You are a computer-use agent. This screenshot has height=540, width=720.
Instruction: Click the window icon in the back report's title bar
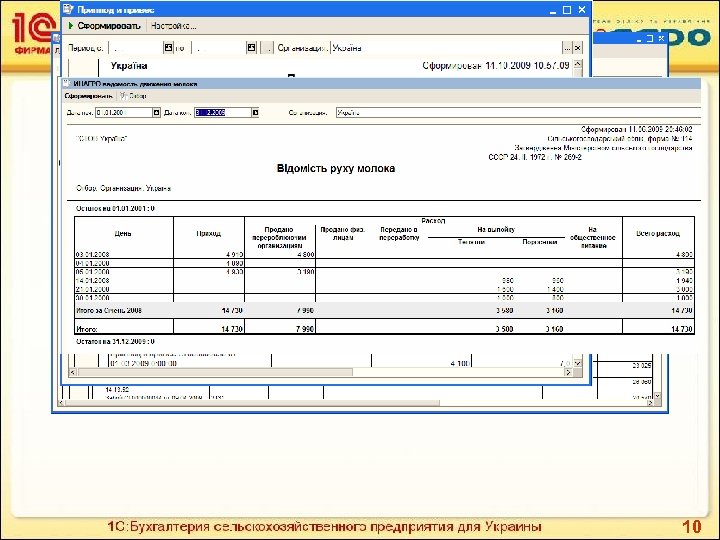point(69,9)
